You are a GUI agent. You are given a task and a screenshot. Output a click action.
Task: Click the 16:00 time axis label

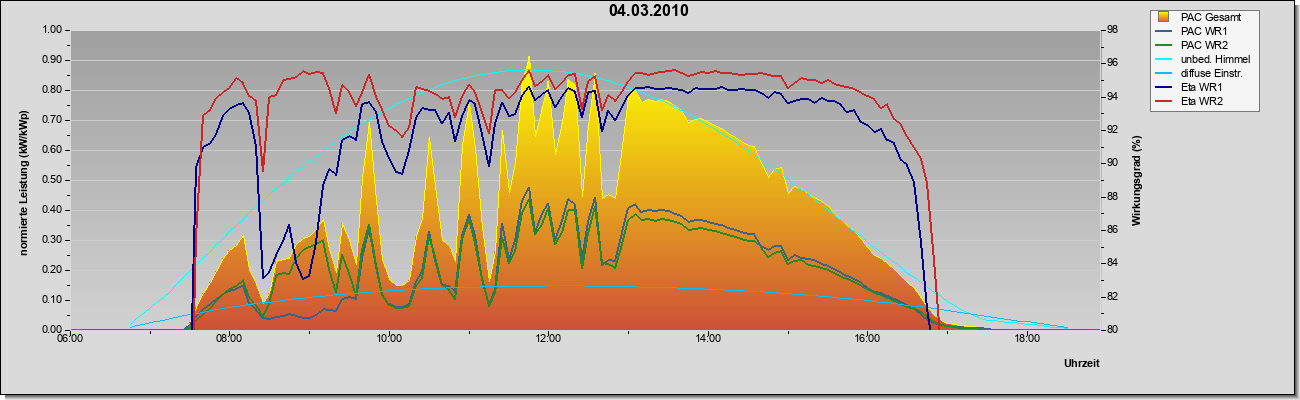point(868,340)
